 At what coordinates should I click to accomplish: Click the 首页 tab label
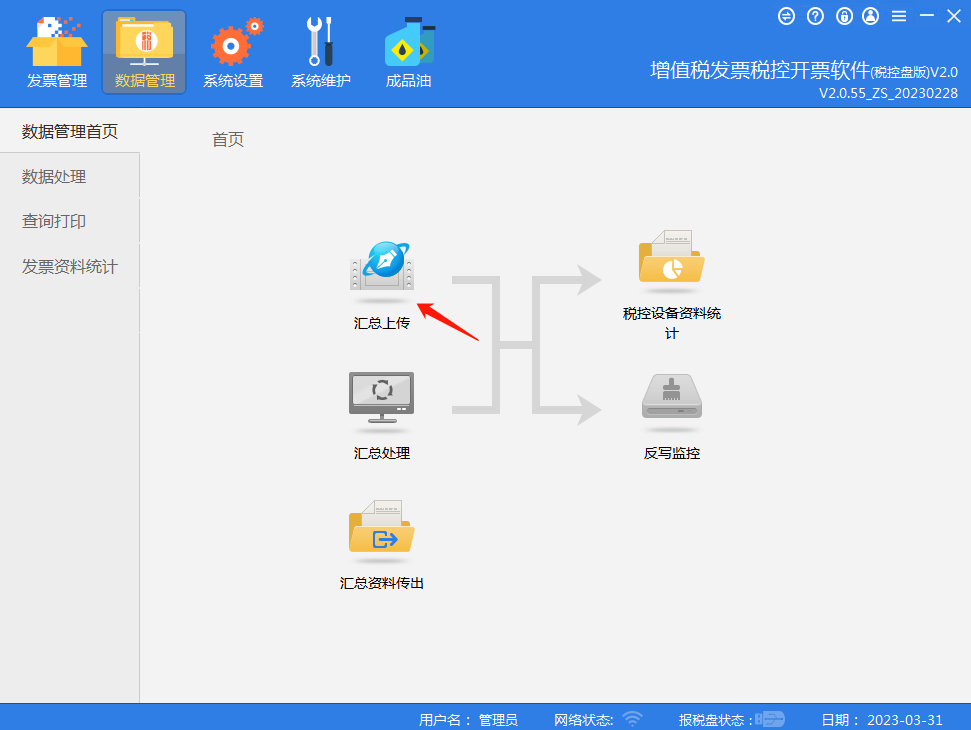click(228, 139)
